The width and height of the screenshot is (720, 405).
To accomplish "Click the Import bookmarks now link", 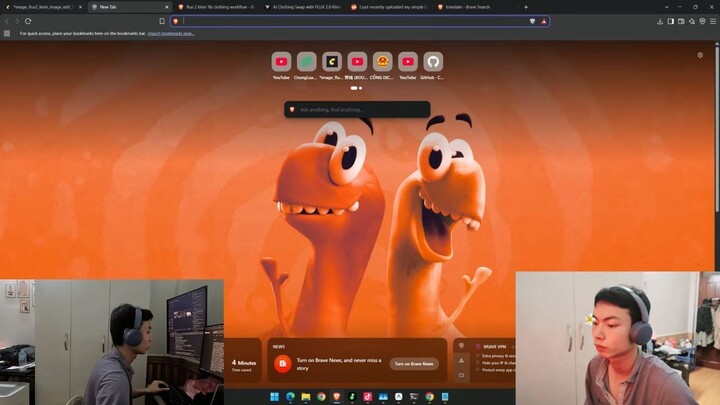I will click(x=171, y=34).
